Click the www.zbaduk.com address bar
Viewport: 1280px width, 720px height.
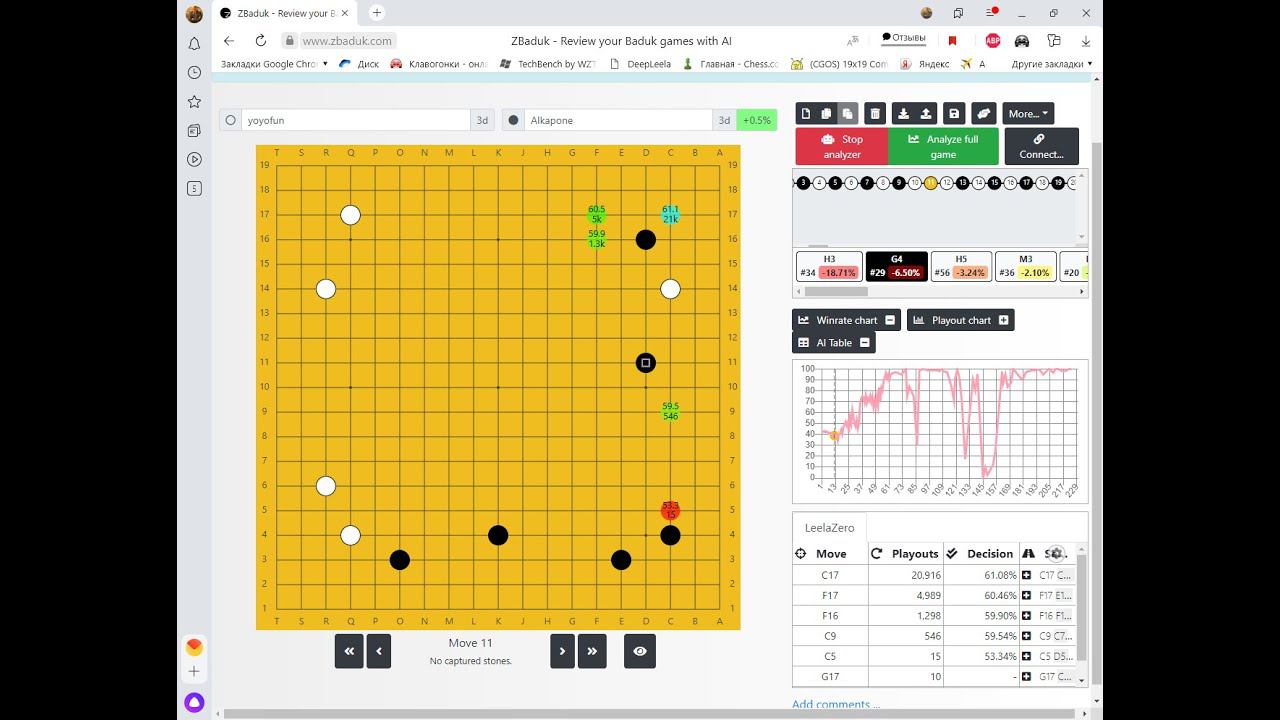point(348,41)
